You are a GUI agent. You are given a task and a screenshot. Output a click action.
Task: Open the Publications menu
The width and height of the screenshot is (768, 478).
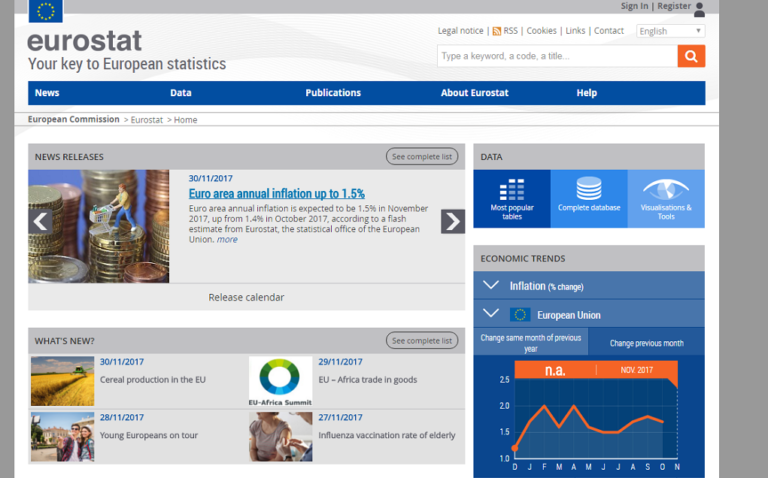[x=333, y=93]
